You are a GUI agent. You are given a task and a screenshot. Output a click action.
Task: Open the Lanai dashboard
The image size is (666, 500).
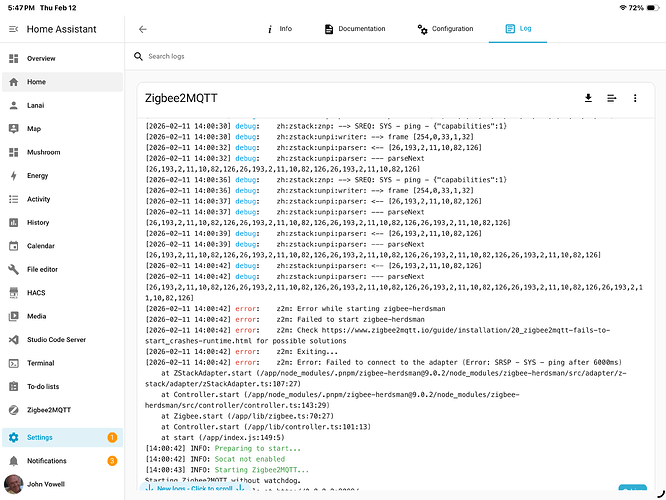(62, 105)
